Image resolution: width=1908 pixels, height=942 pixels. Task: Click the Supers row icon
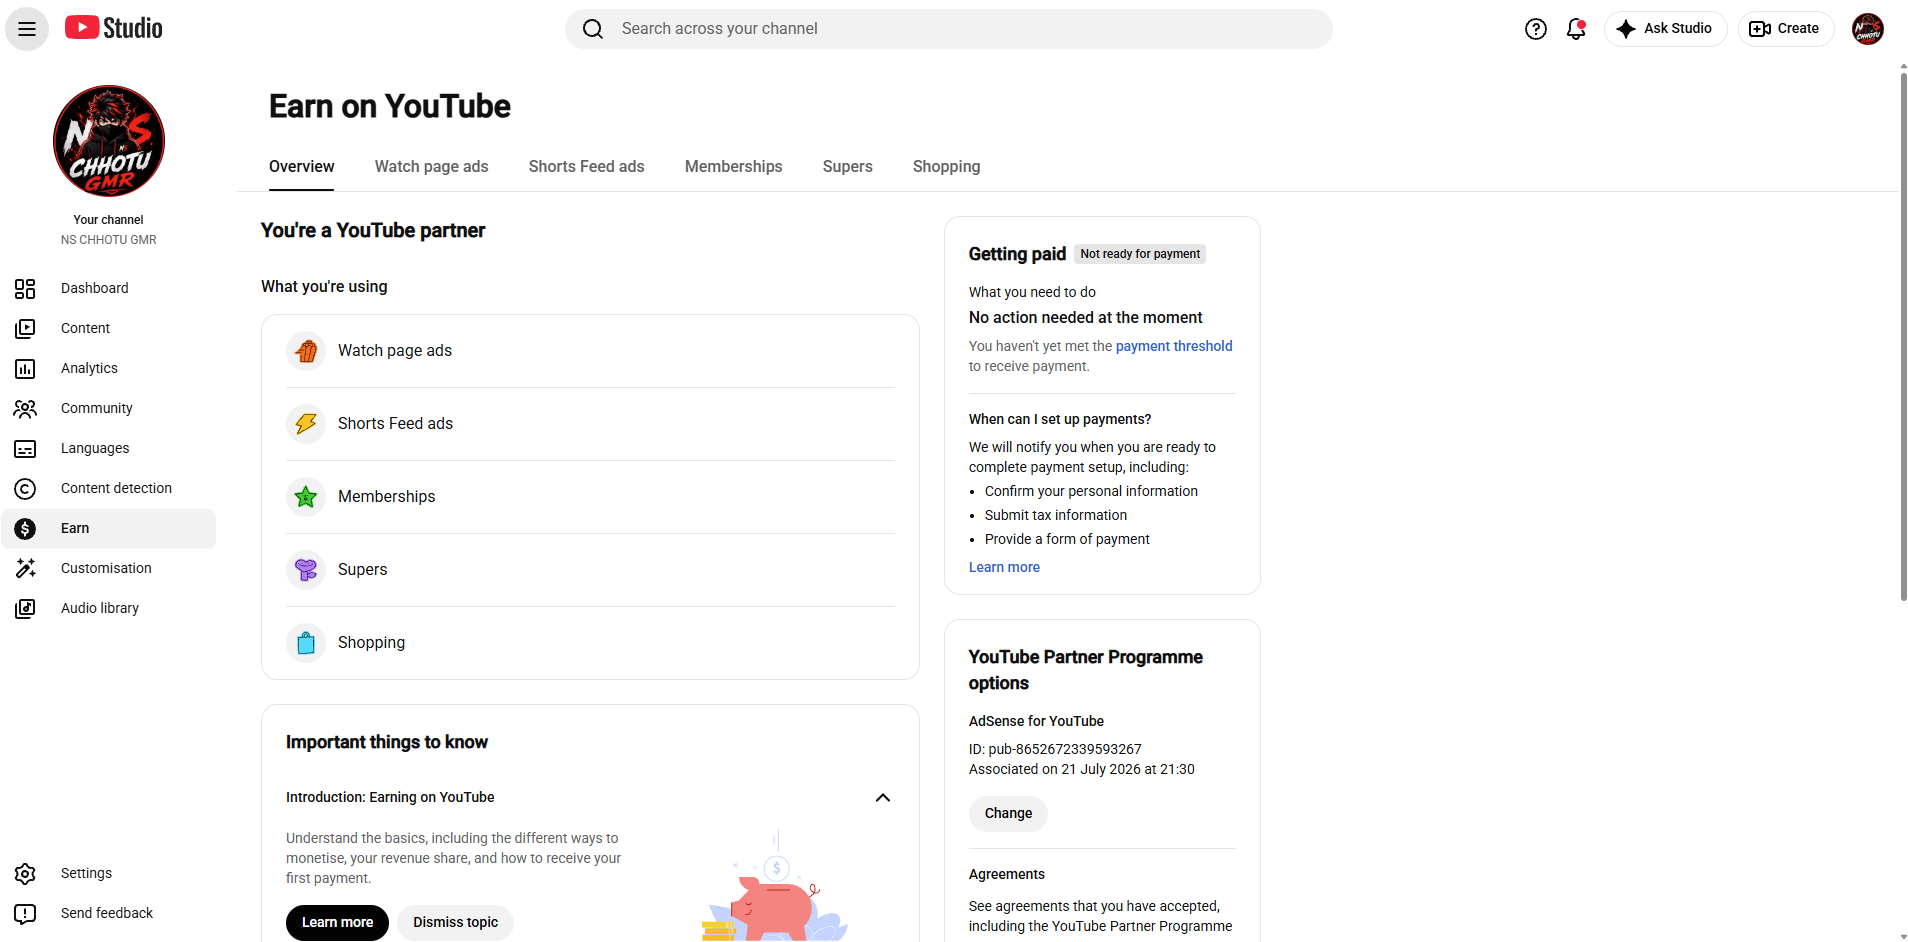306,570
